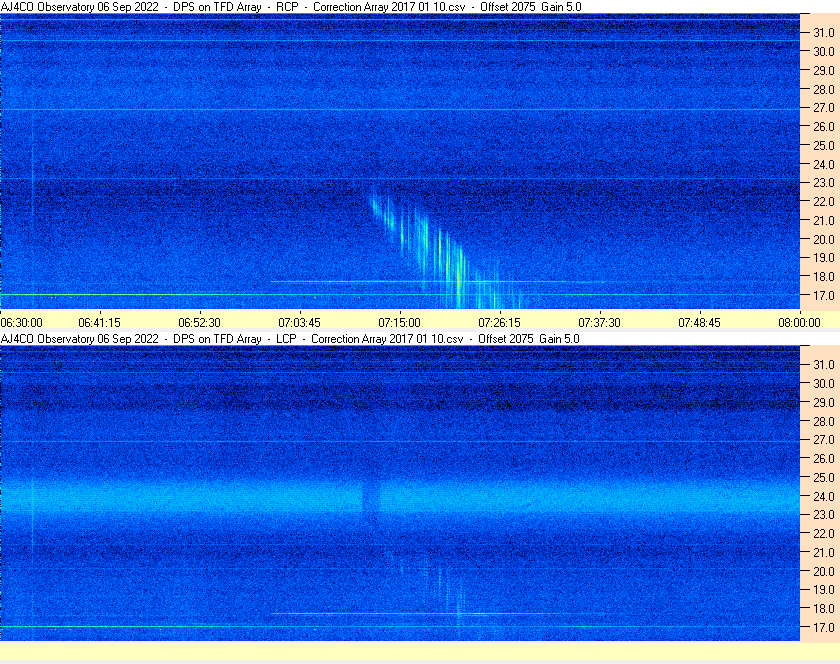
Task: Click the dark gap in LCP 24 MHz band
Action: (x=371, y=496)
